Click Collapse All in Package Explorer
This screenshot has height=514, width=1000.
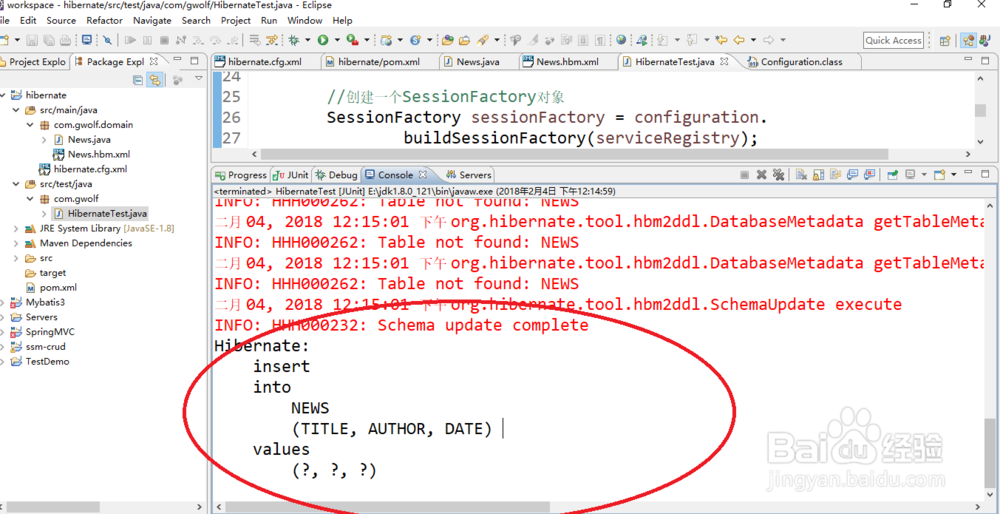click(137, 80)
